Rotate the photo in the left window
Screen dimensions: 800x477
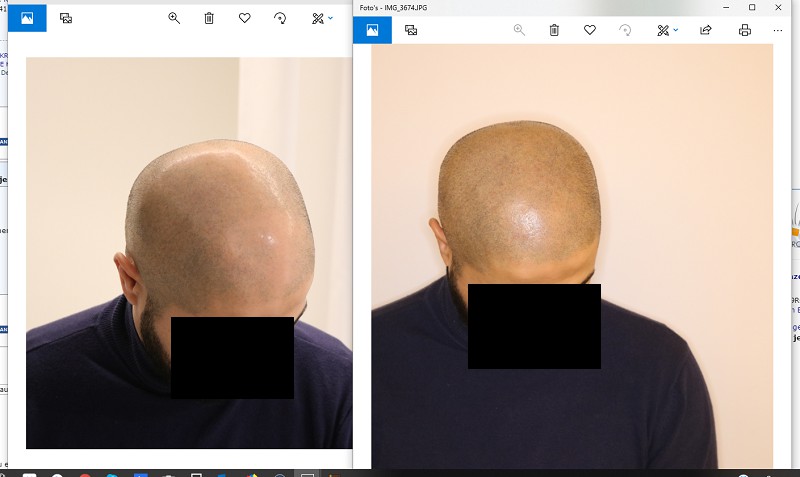pos(280,18)
